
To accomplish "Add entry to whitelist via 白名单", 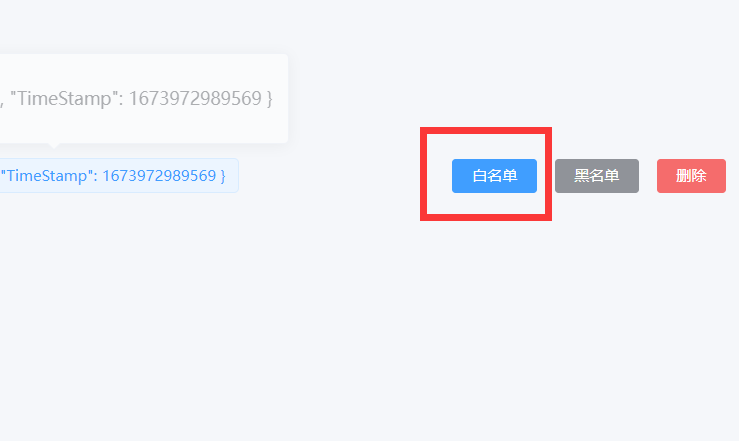I will point(494,176).
